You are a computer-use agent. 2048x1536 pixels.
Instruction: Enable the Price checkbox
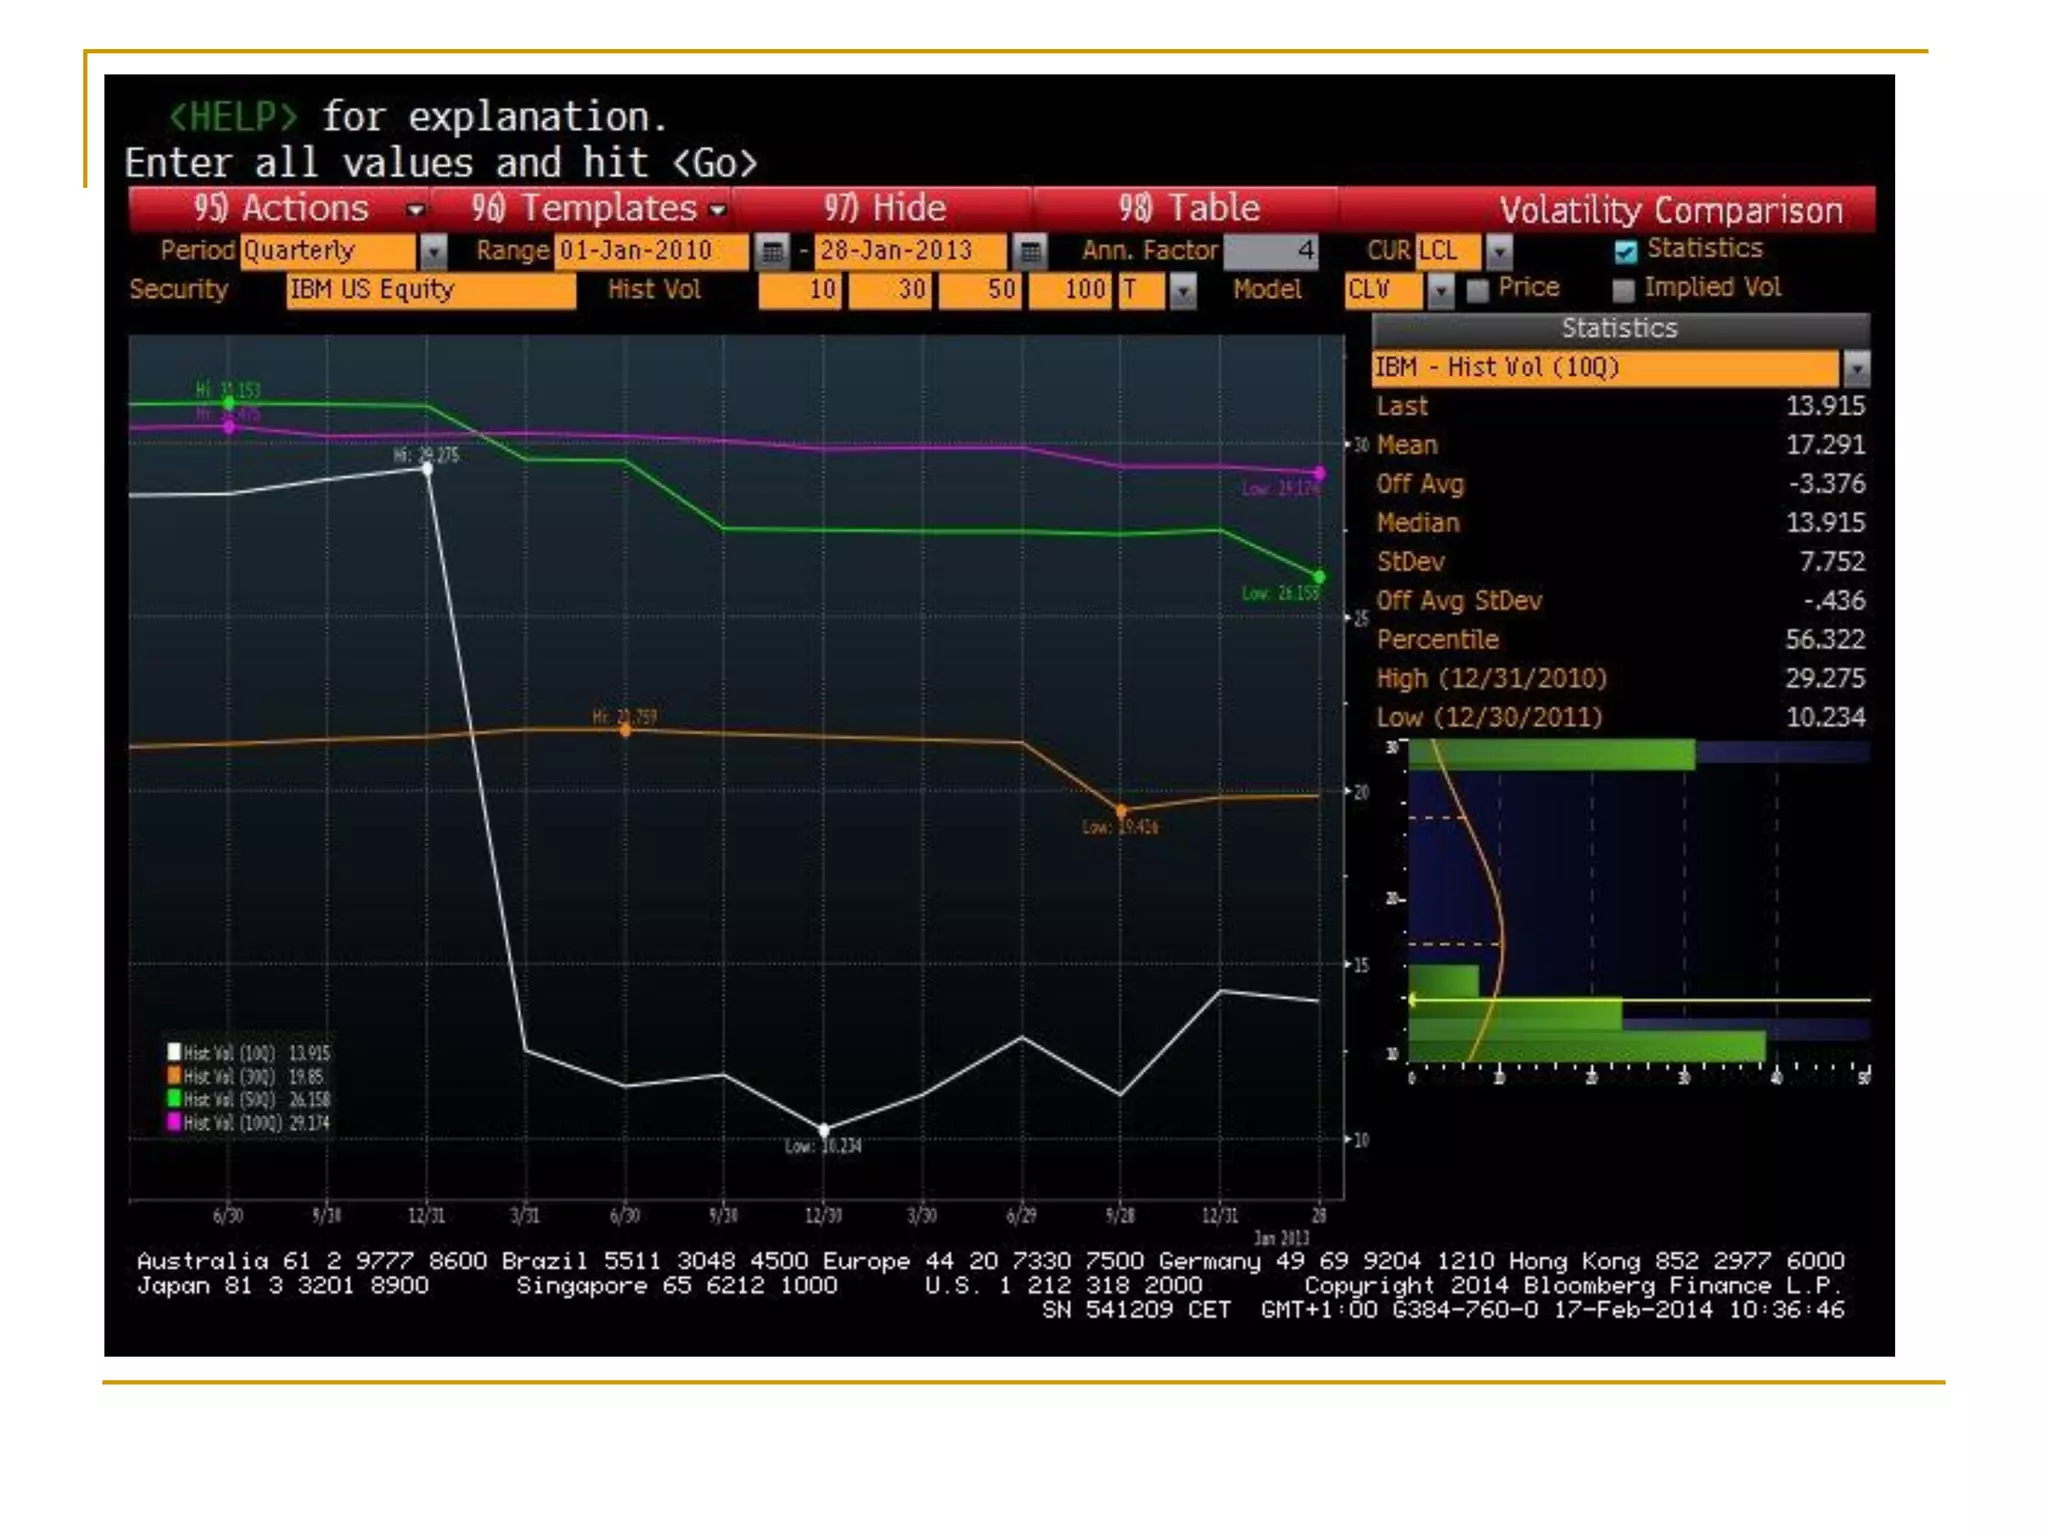coord(1477,290)
